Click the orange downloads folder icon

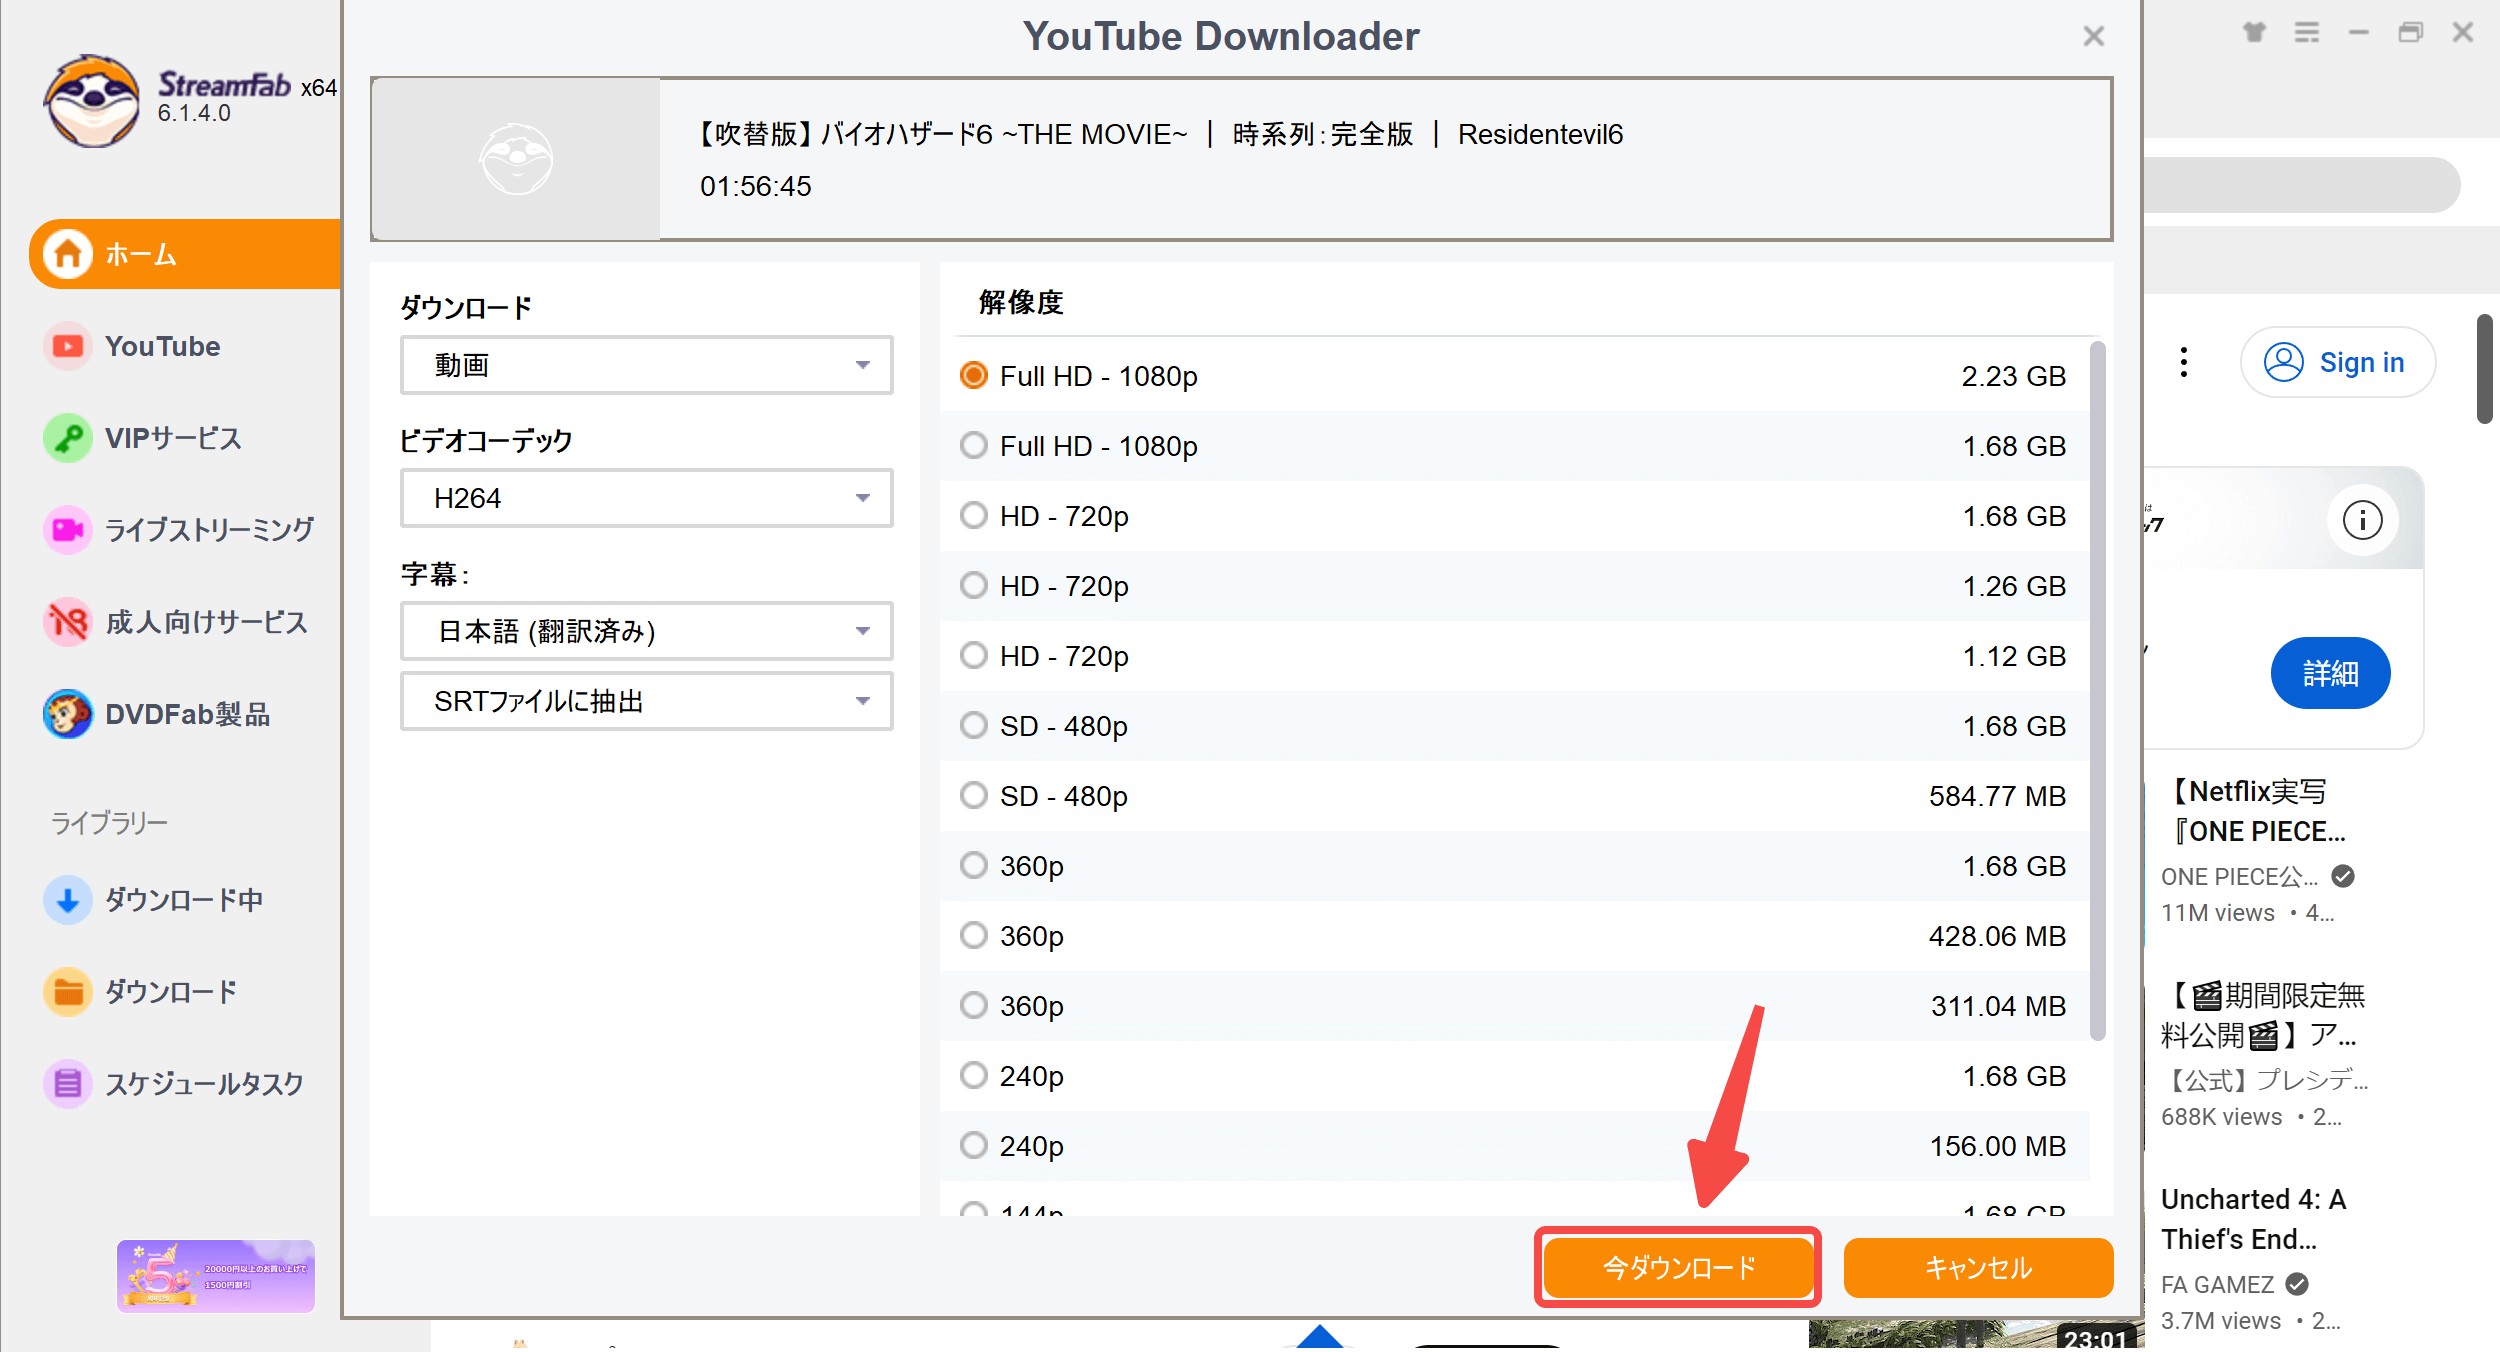point(67,992)
